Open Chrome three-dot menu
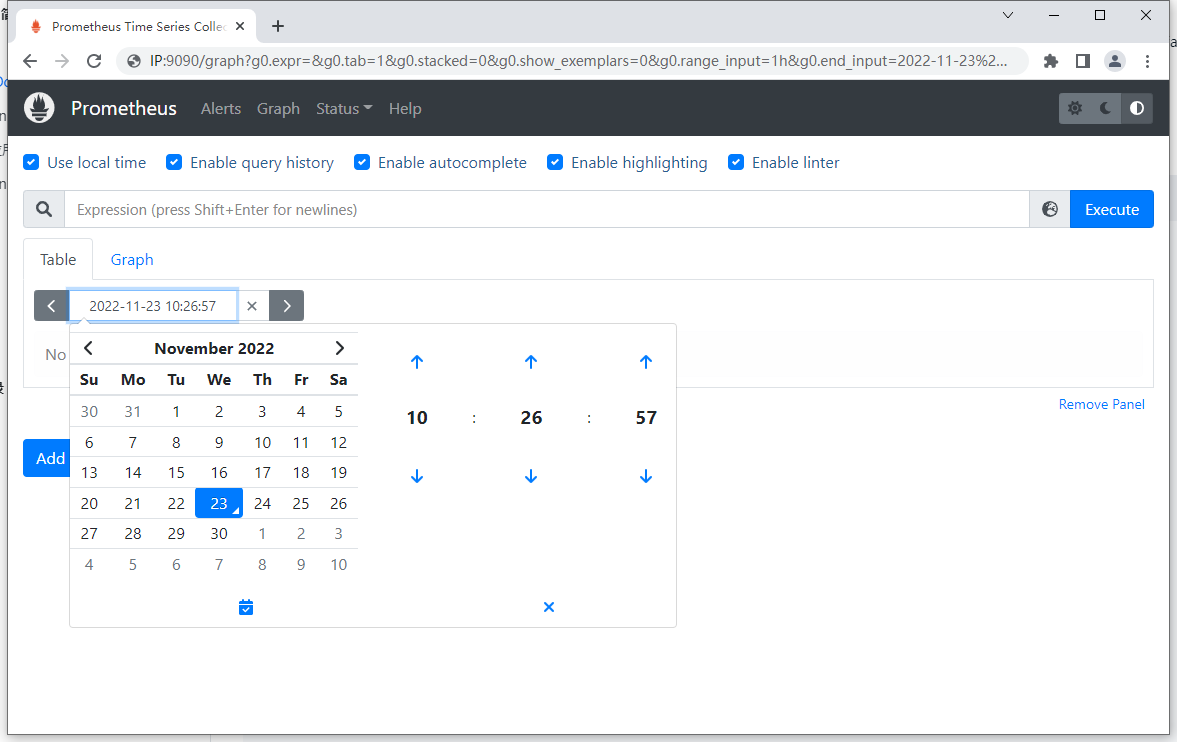1177x742 pixels. pos(1147,61)
